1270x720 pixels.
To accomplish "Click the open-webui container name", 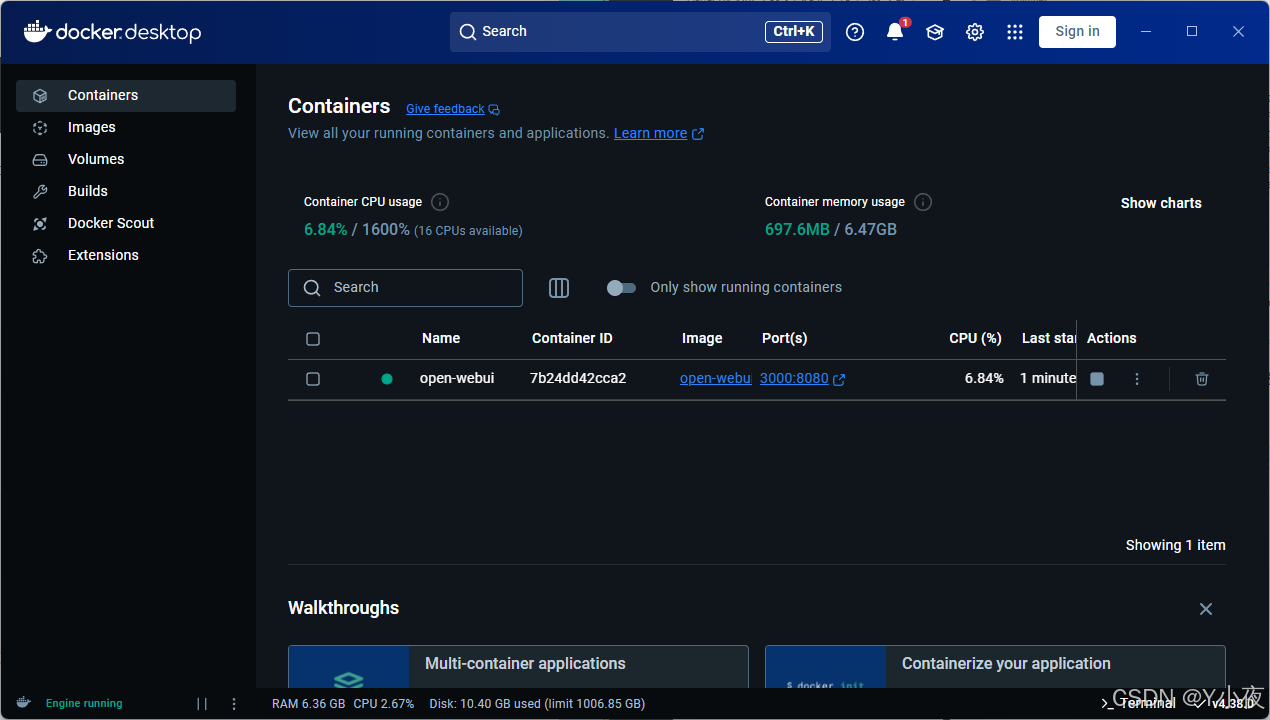I will 457,379.
